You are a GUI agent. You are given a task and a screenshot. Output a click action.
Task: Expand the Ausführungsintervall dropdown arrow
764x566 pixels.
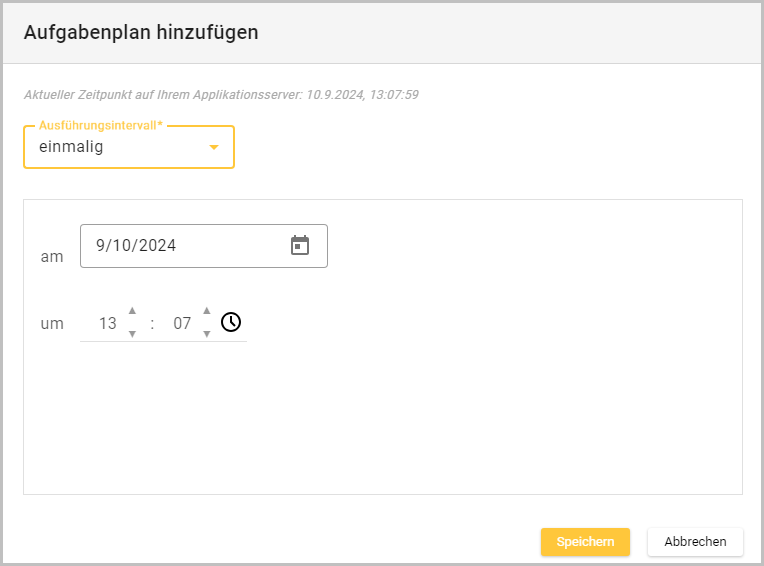point(213,148)
